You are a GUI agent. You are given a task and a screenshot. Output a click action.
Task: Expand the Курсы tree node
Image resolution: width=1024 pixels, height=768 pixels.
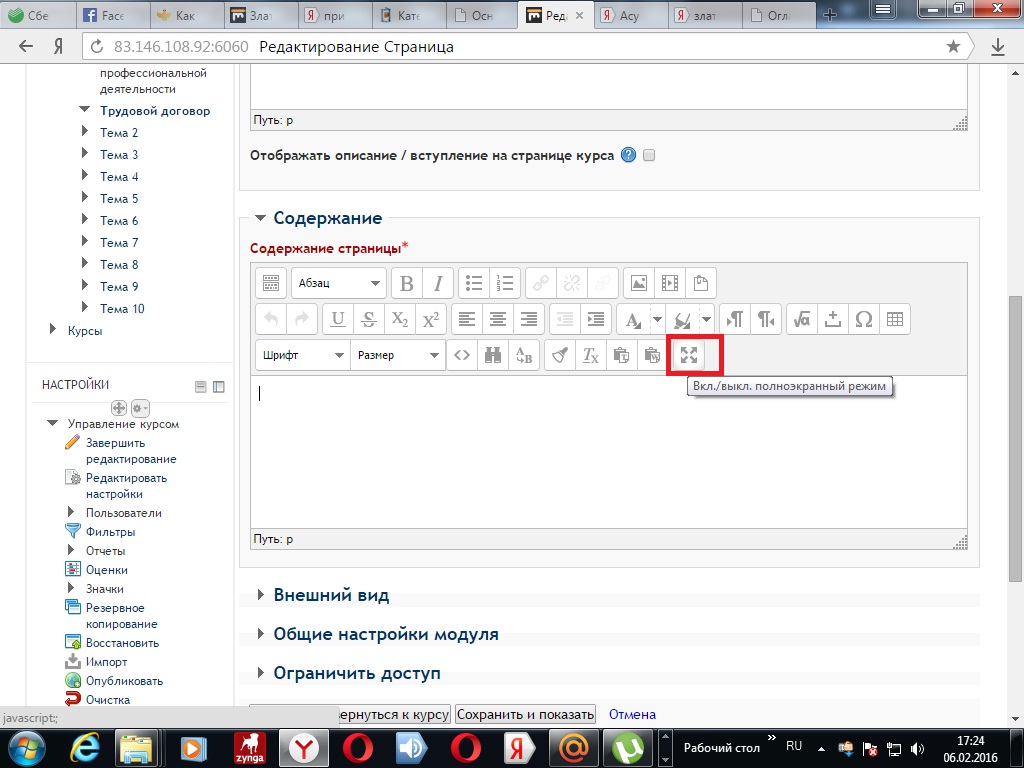click(52, 329)
